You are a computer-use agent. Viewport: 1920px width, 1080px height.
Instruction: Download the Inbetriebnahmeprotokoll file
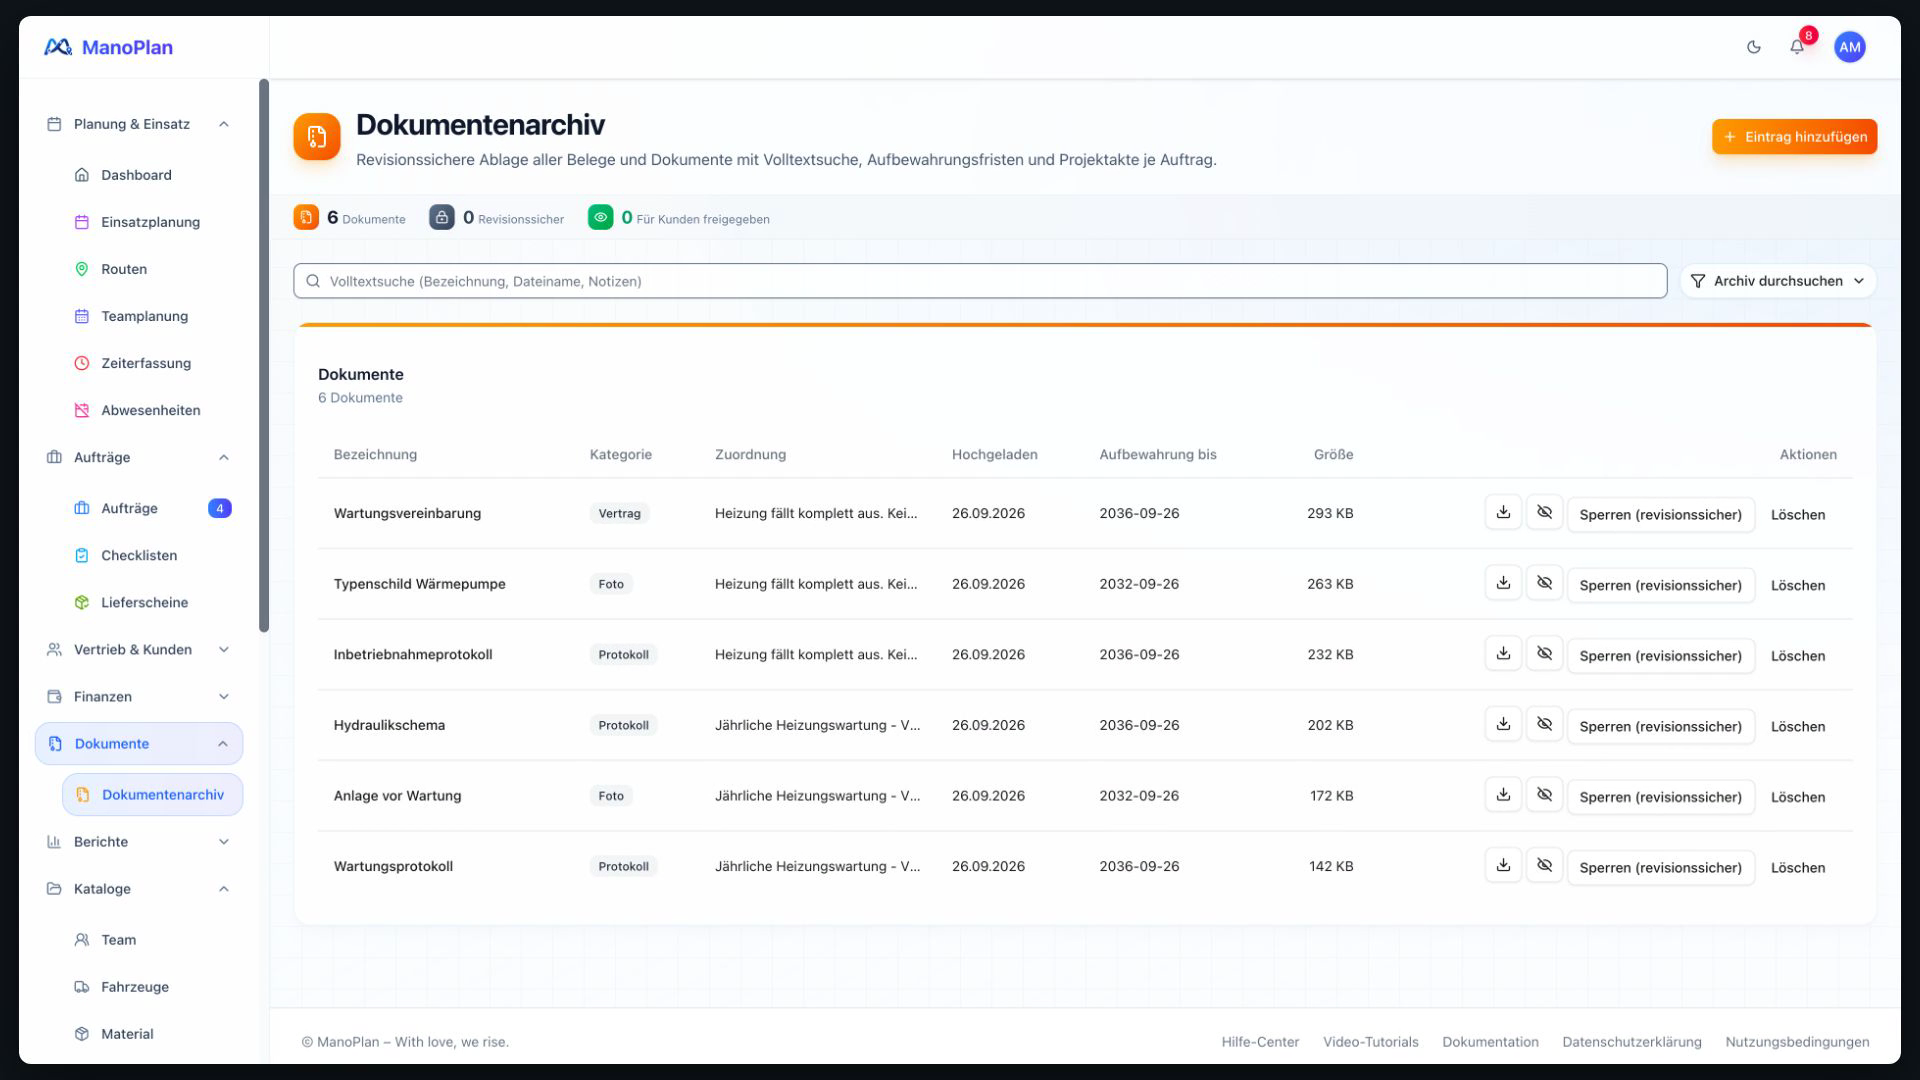pyautogui.click(x=1503, y=654)
